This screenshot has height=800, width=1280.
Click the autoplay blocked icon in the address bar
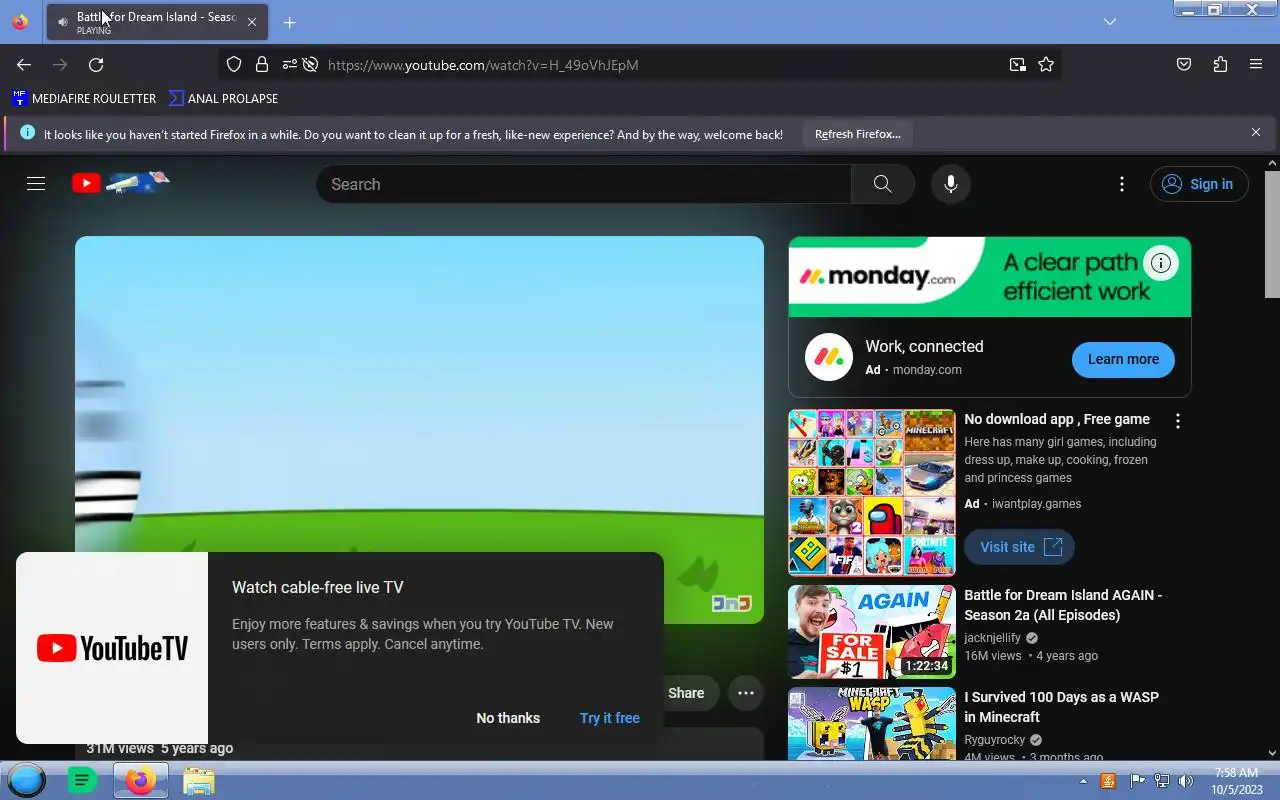(311, 65)
